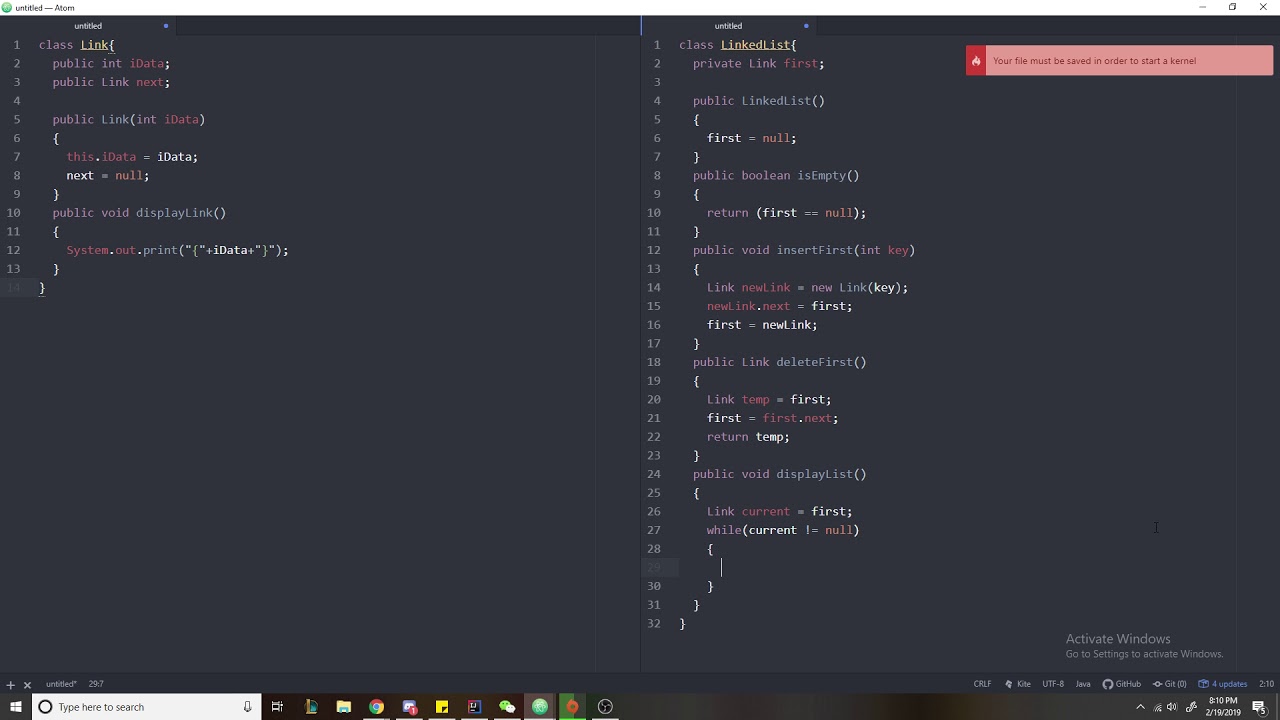
Task: Click the line 'class Link{' in the left editor
Action: pos(77,45)
